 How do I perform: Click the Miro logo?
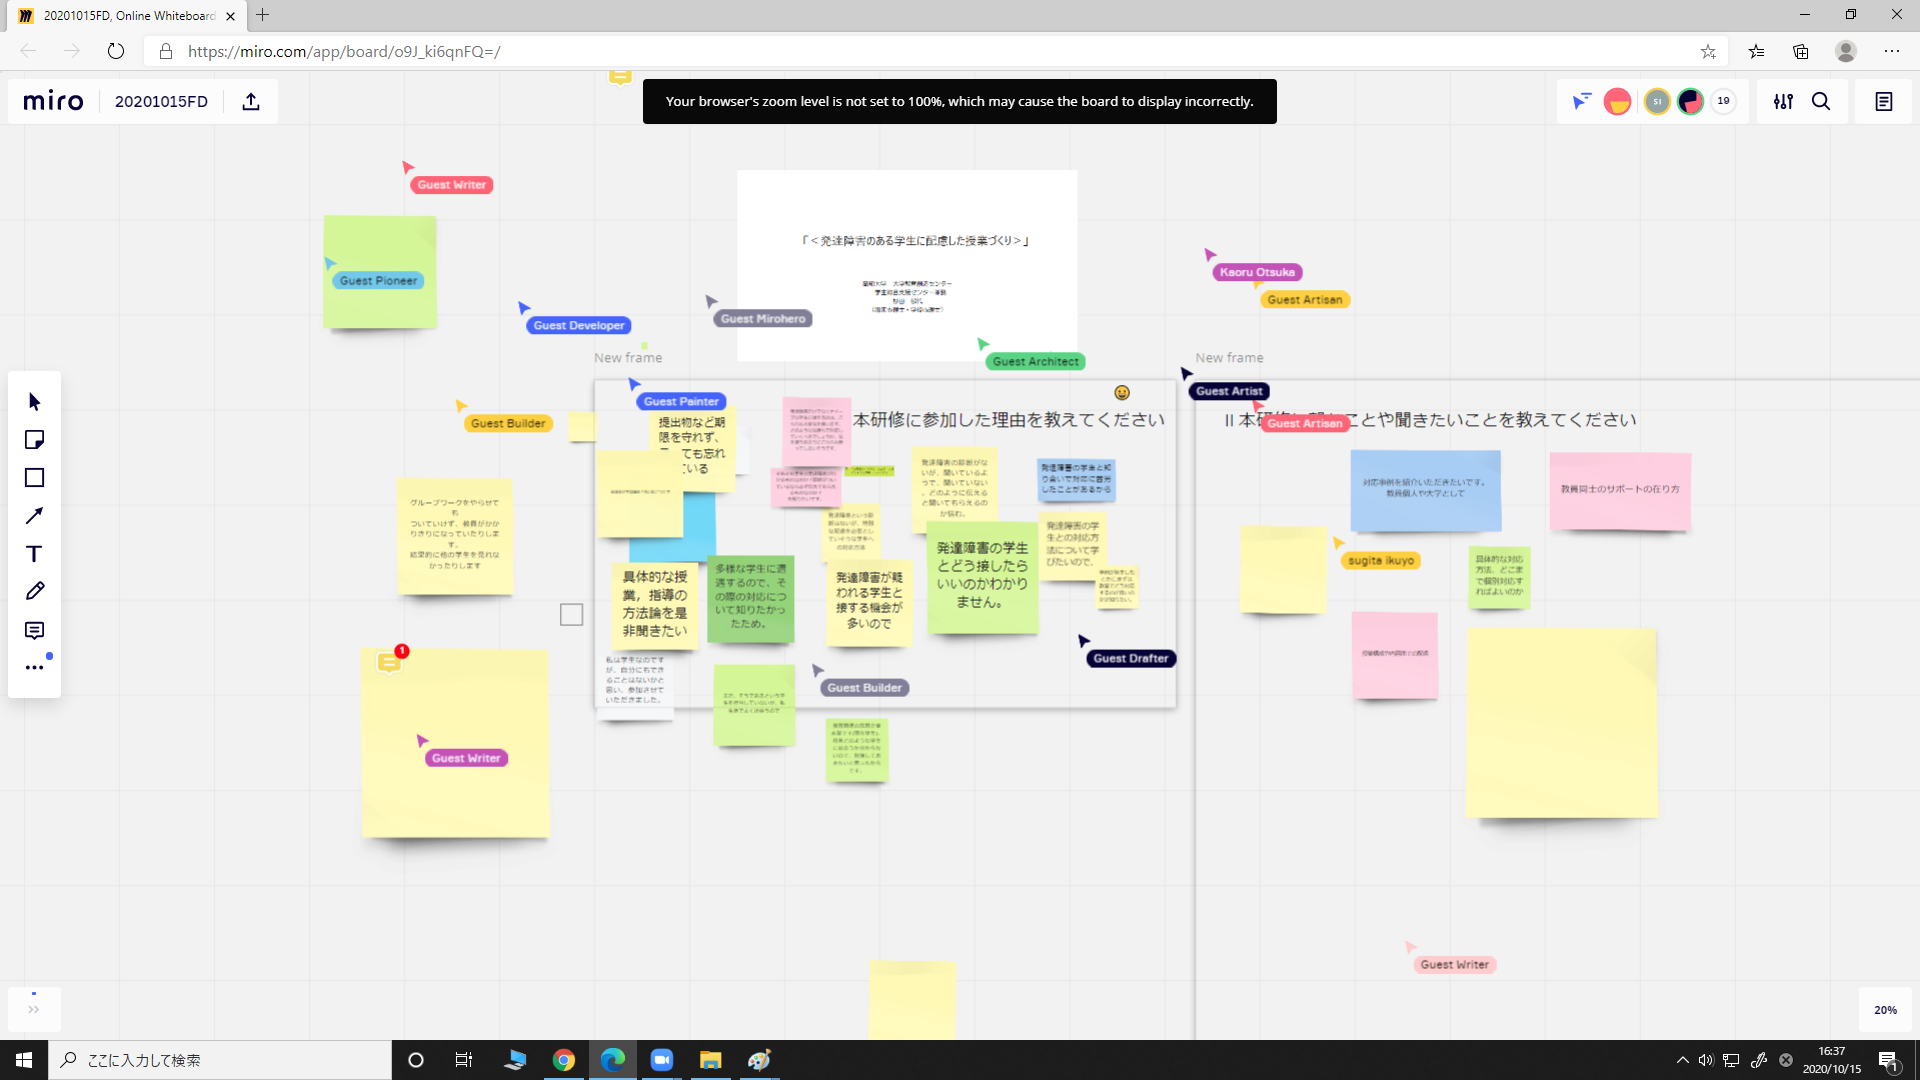53,101
